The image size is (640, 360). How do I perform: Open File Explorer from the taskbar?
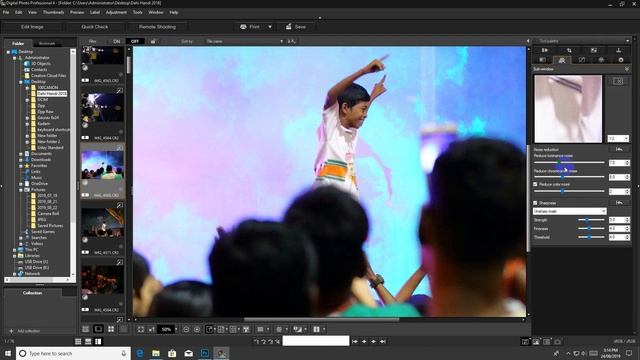coord(156,353)
